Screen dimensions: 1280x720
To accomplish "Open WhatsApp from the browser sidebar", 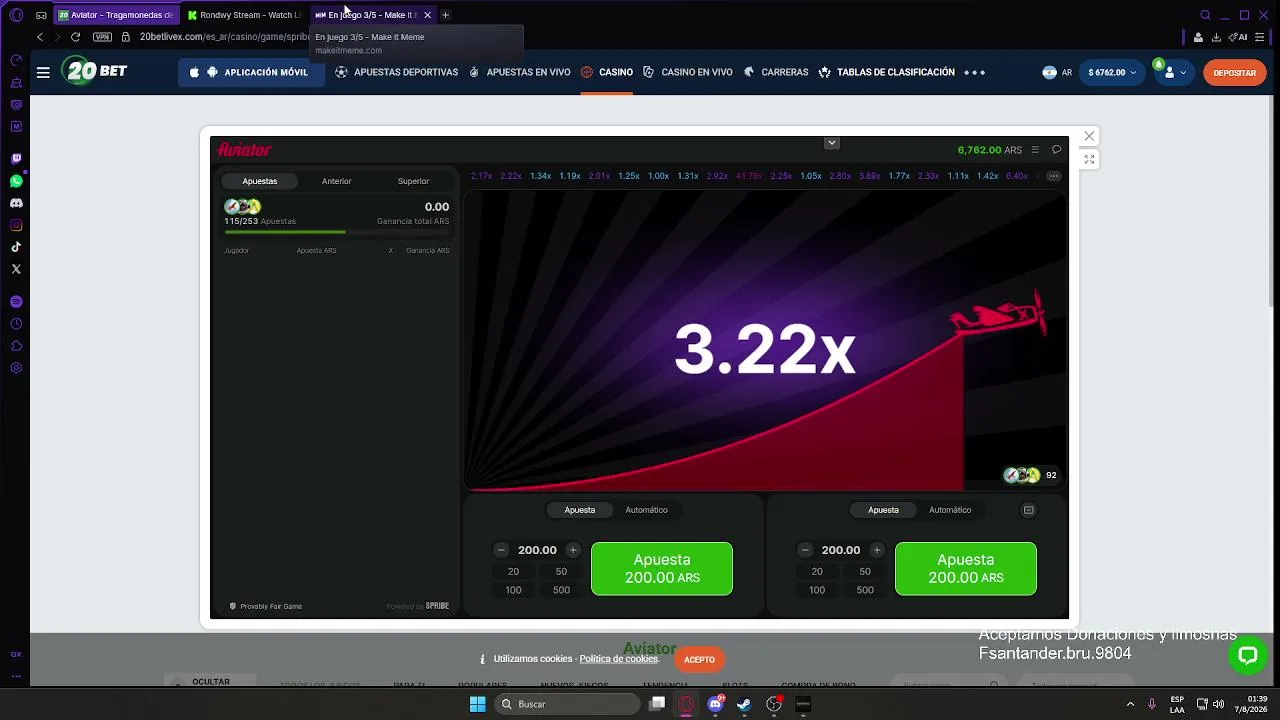I will 16,181.
